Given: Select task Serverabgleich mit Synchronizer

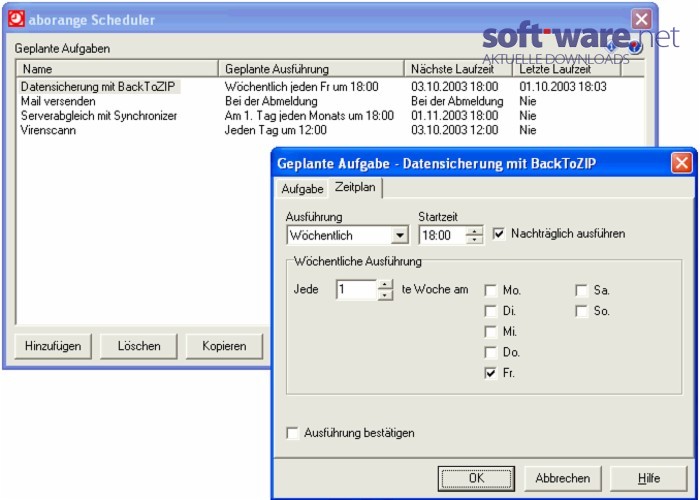Looking at the screenshot, I should tap(99, 116).
